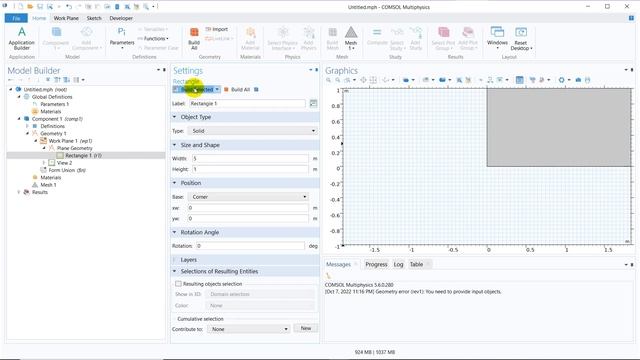
Task: Open the Application Builder
Action: point(22,38)
